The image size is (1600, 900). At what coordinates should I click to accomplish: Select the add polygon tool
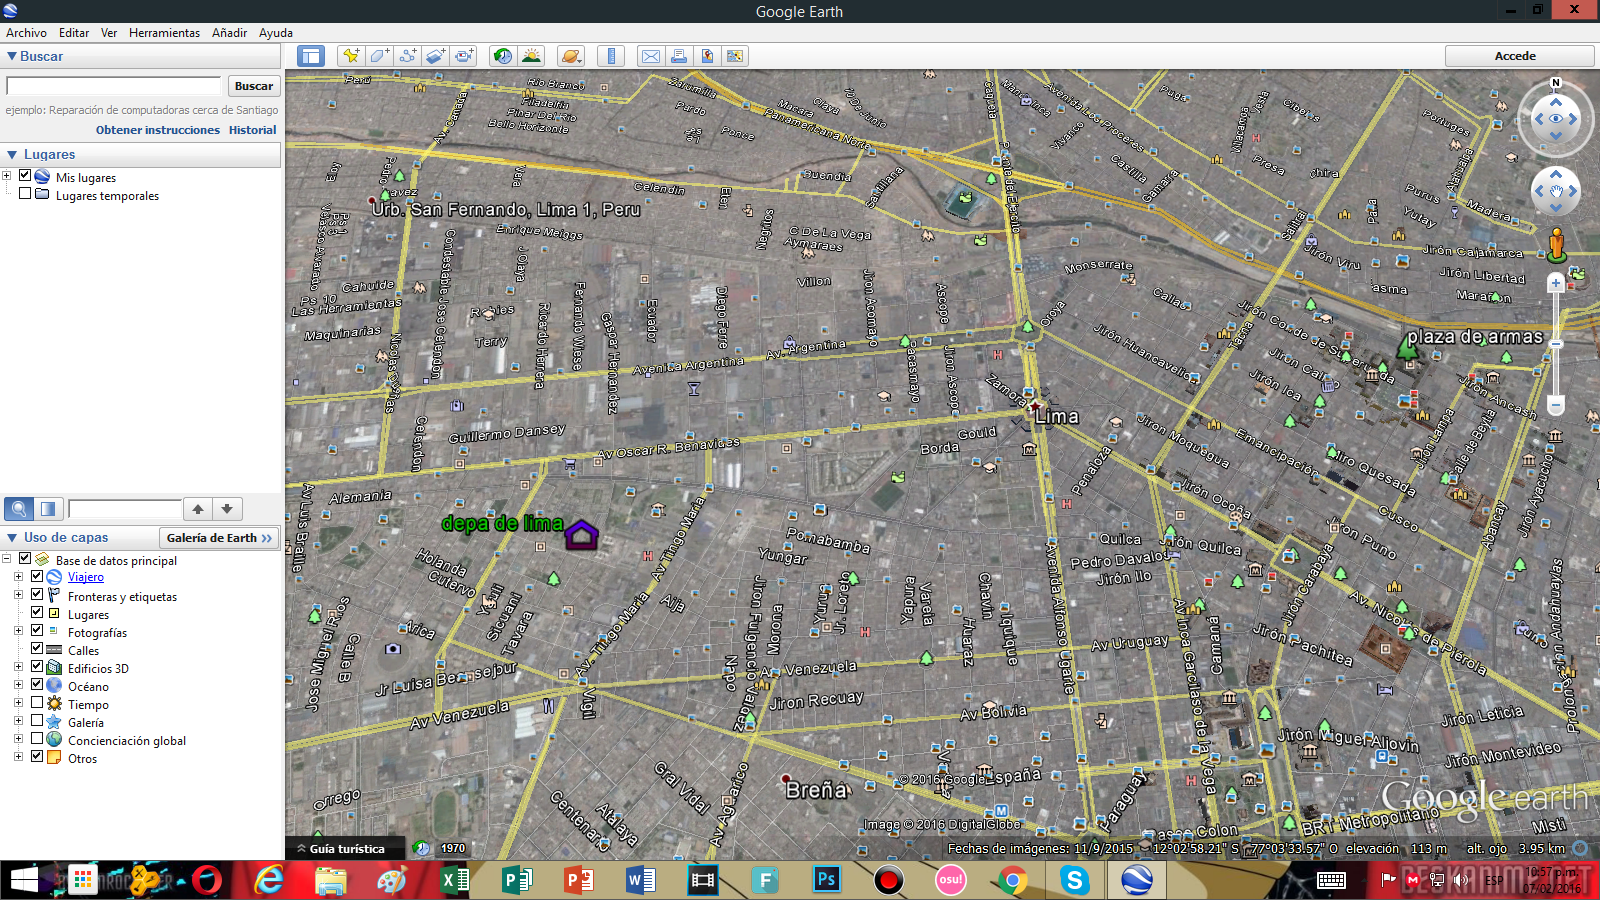tap(379, 56)
